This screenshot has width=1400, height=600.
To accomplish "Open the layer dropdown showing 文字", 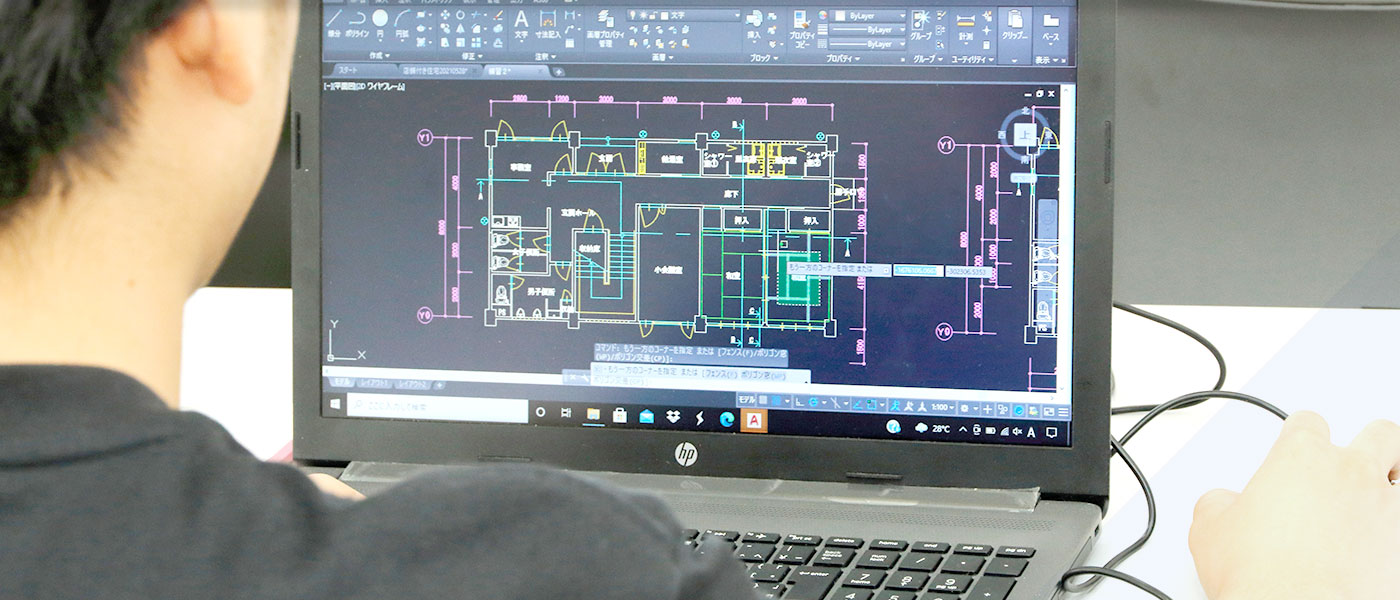I will pyautogui.click(x=684, y=16).
